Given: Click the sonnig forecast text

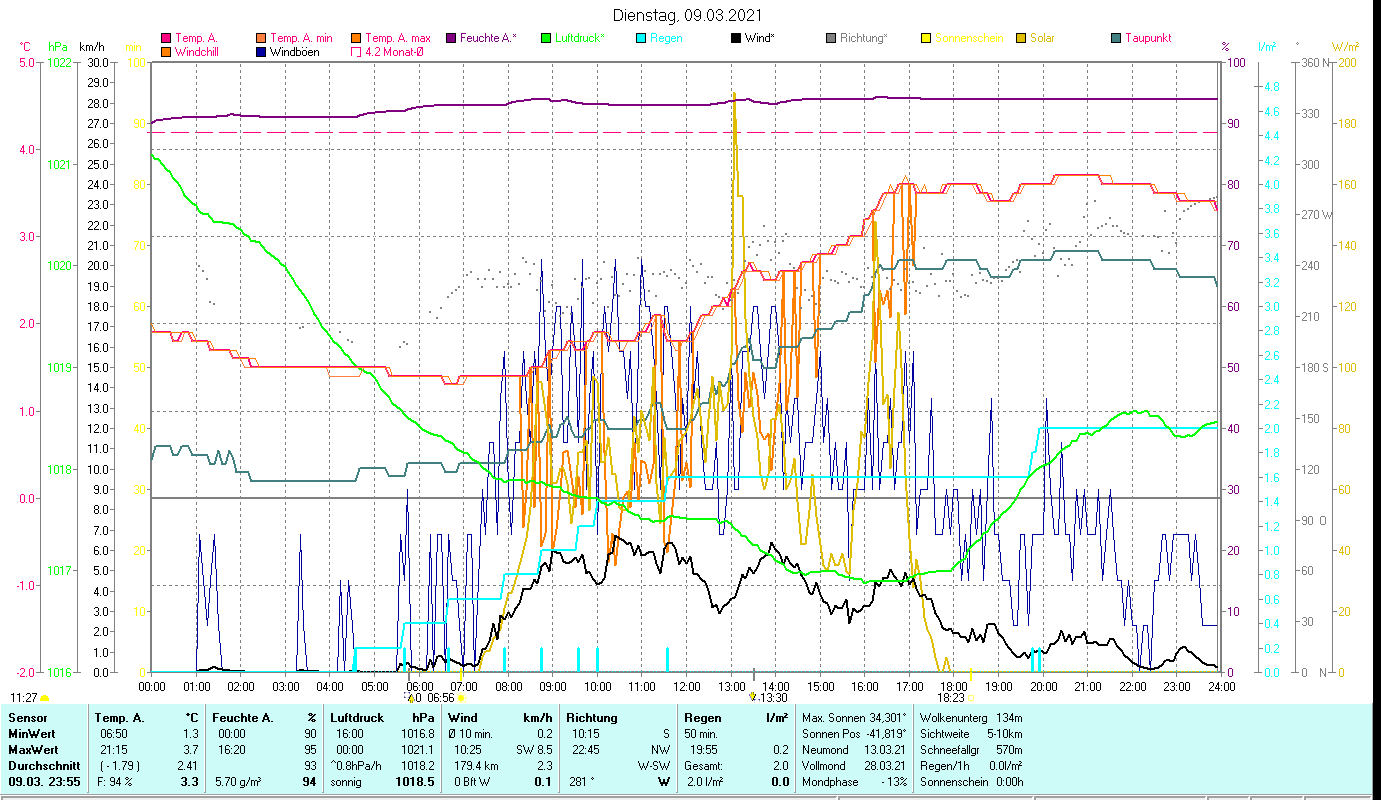Looking at the screenshot, I should pyautogui.click(x=347, y=781).
